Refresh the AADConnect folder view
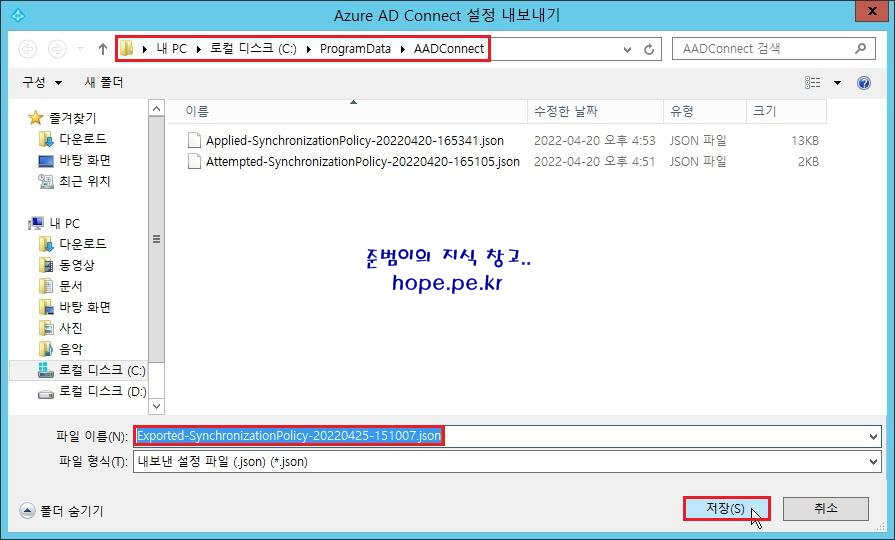This screenshot has width=895, height=540. pyautogui.click(x=649, y=50)
